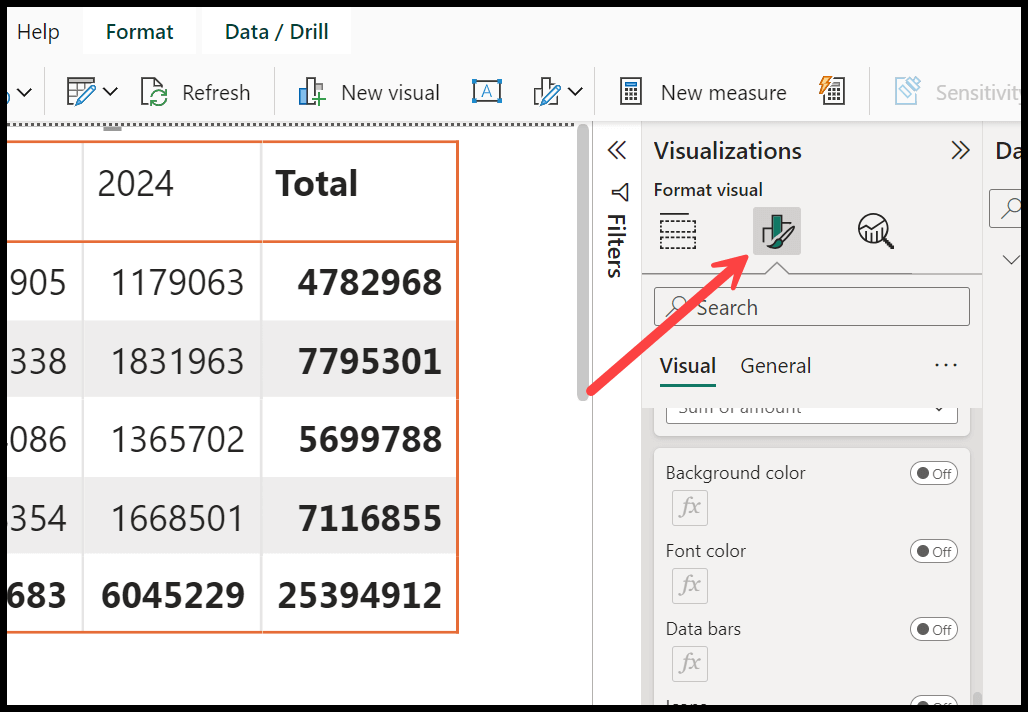The image size is (1028, 712).
Task: Open the More options ellipsis
Action: coord(946,365)
